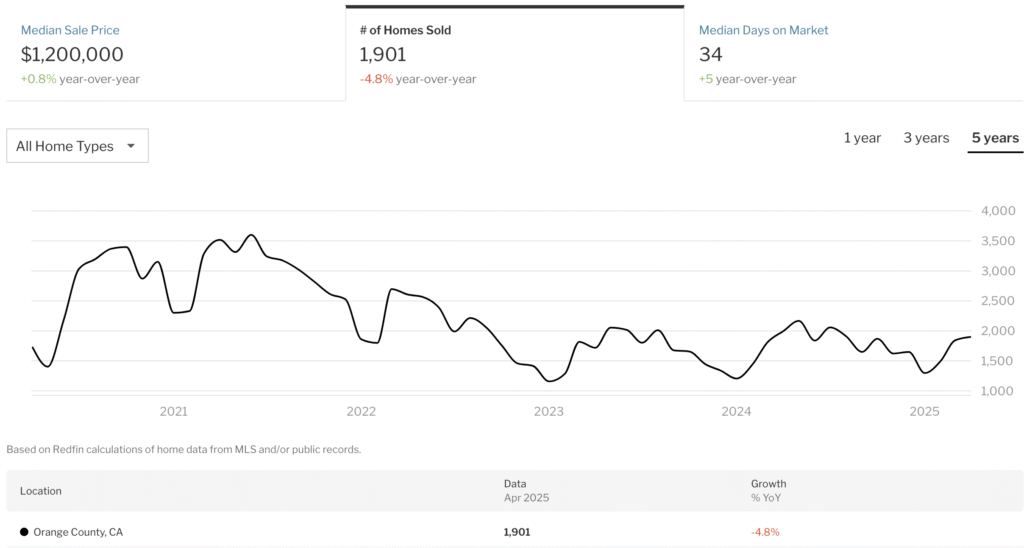Screen dimensions: 1024x548
Task: Click the Data Apr 2025 column header
Action: point(526,490)
